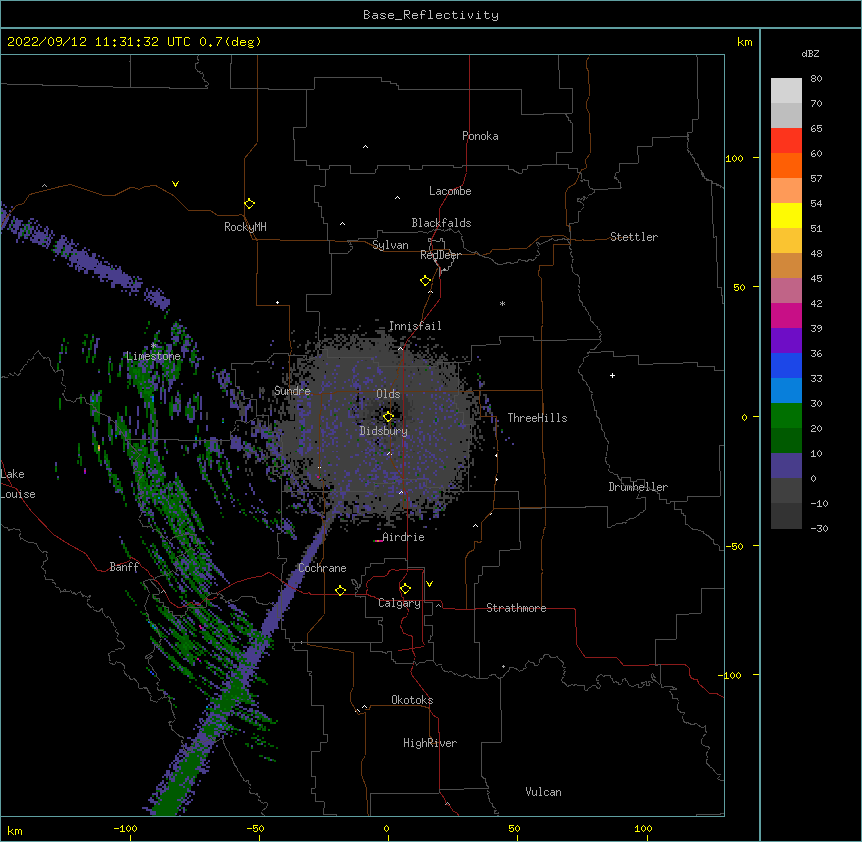The height and width of the screenshot is (842, 862).
Task: Click the Calgary city label
Action: [399, 603]
